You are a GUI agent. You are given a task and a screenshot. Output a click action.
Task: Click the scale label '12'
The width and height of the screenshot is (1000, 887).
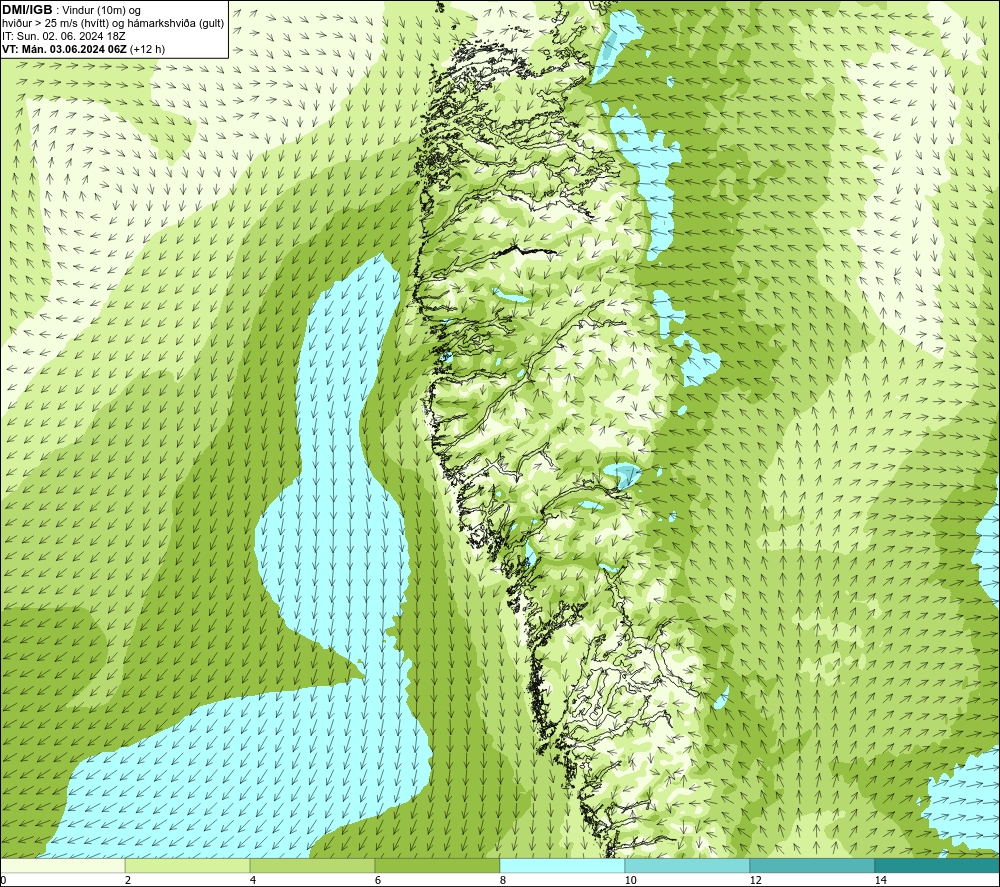755,881
